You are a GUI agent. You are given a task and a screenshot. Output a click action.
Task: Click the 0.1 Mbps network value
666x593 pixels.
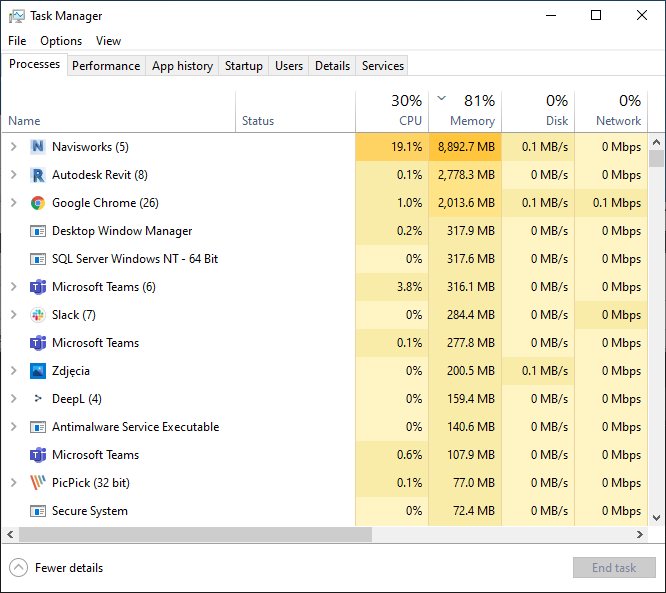pyautogui.click(x=617, y=203)
